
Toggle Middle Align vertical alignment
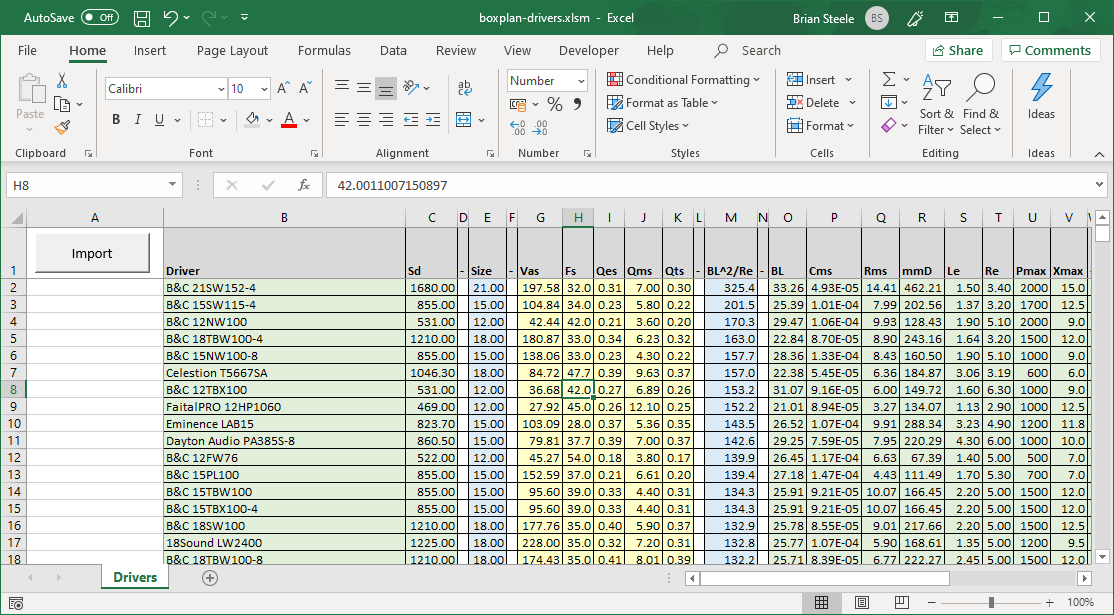364,88
